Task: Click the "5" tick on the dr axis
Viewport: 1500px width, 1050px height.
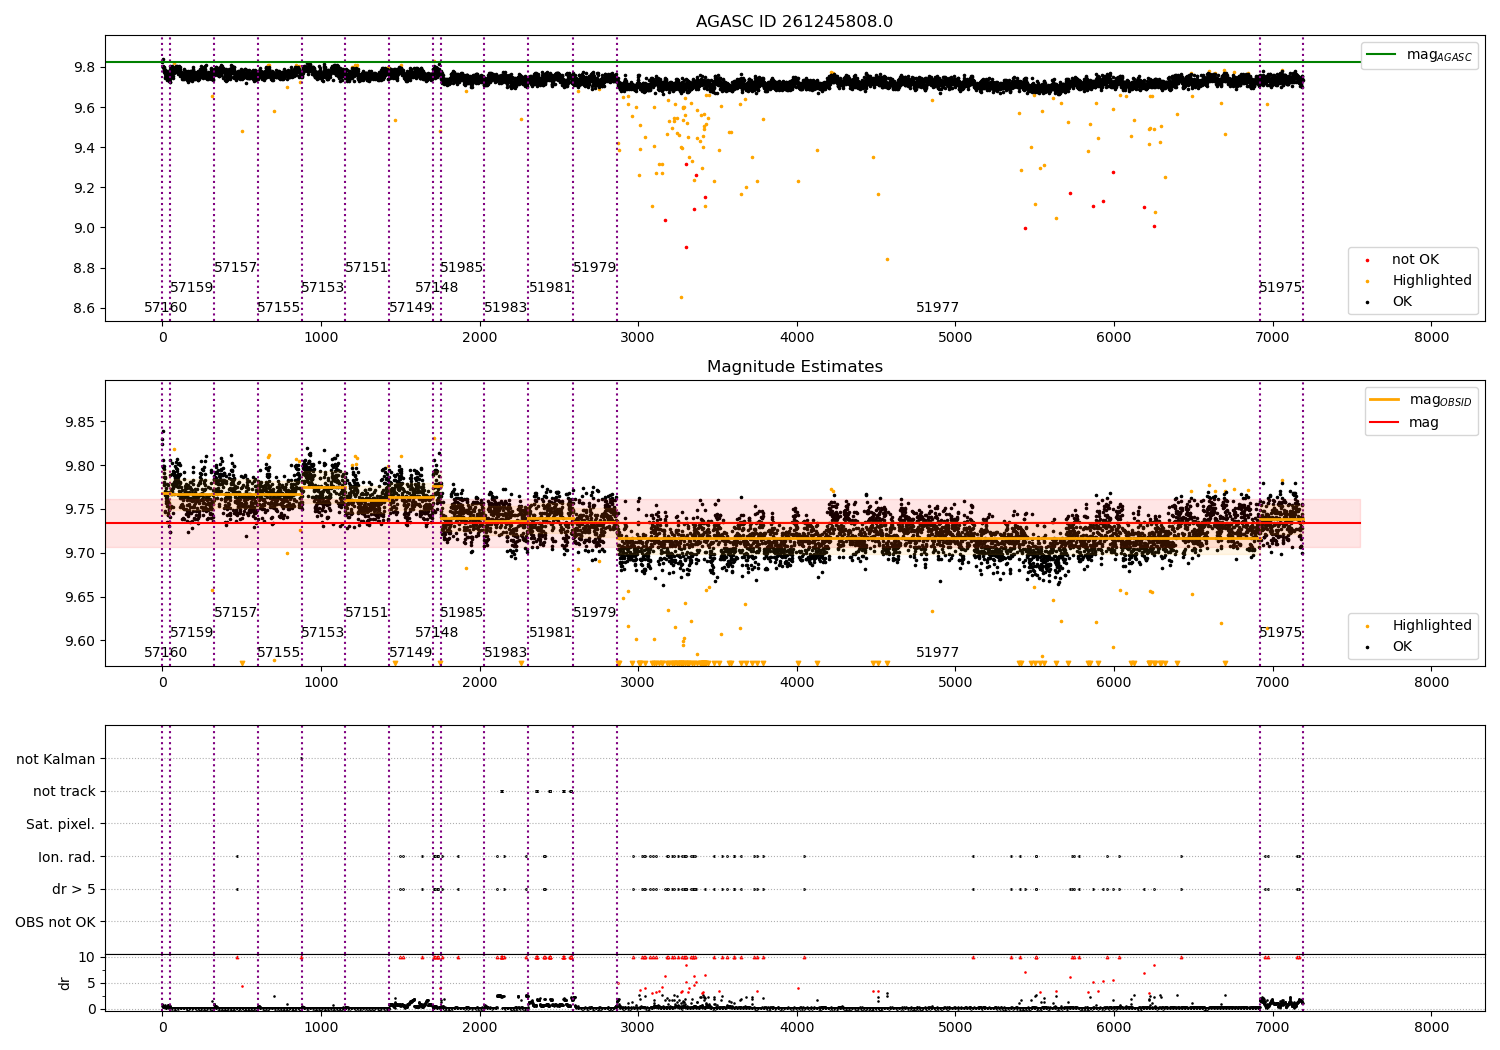Action: [x=92, y=983]
